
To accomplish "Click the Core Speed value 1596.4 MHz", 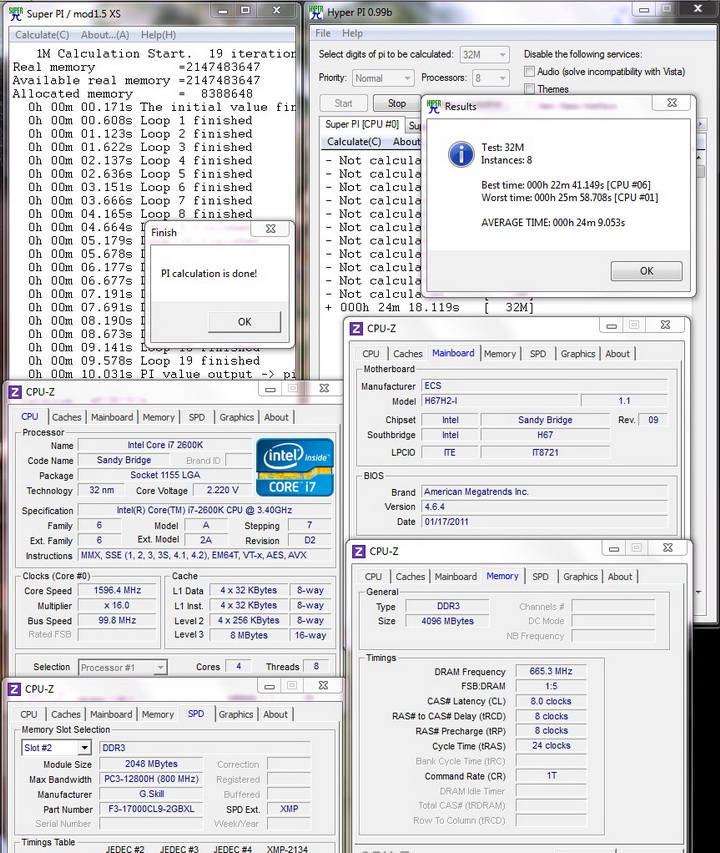I will (x=117, y=590).
